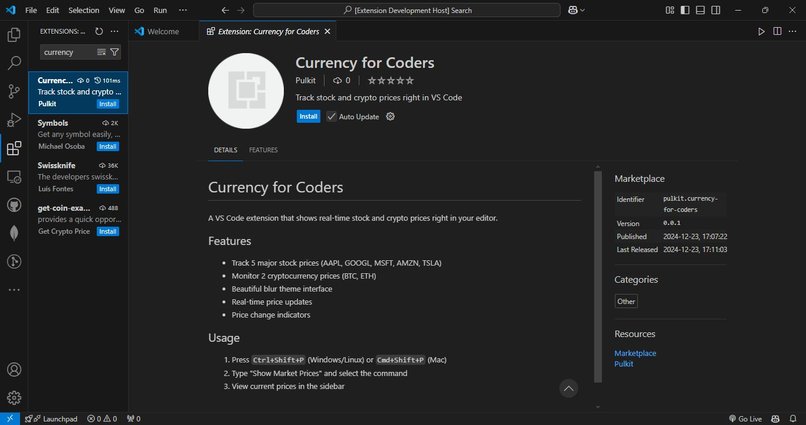Close the Currency for Coders tab
Image resolution: width=806 pixels, height=425 pixels.
click(327, 31)
